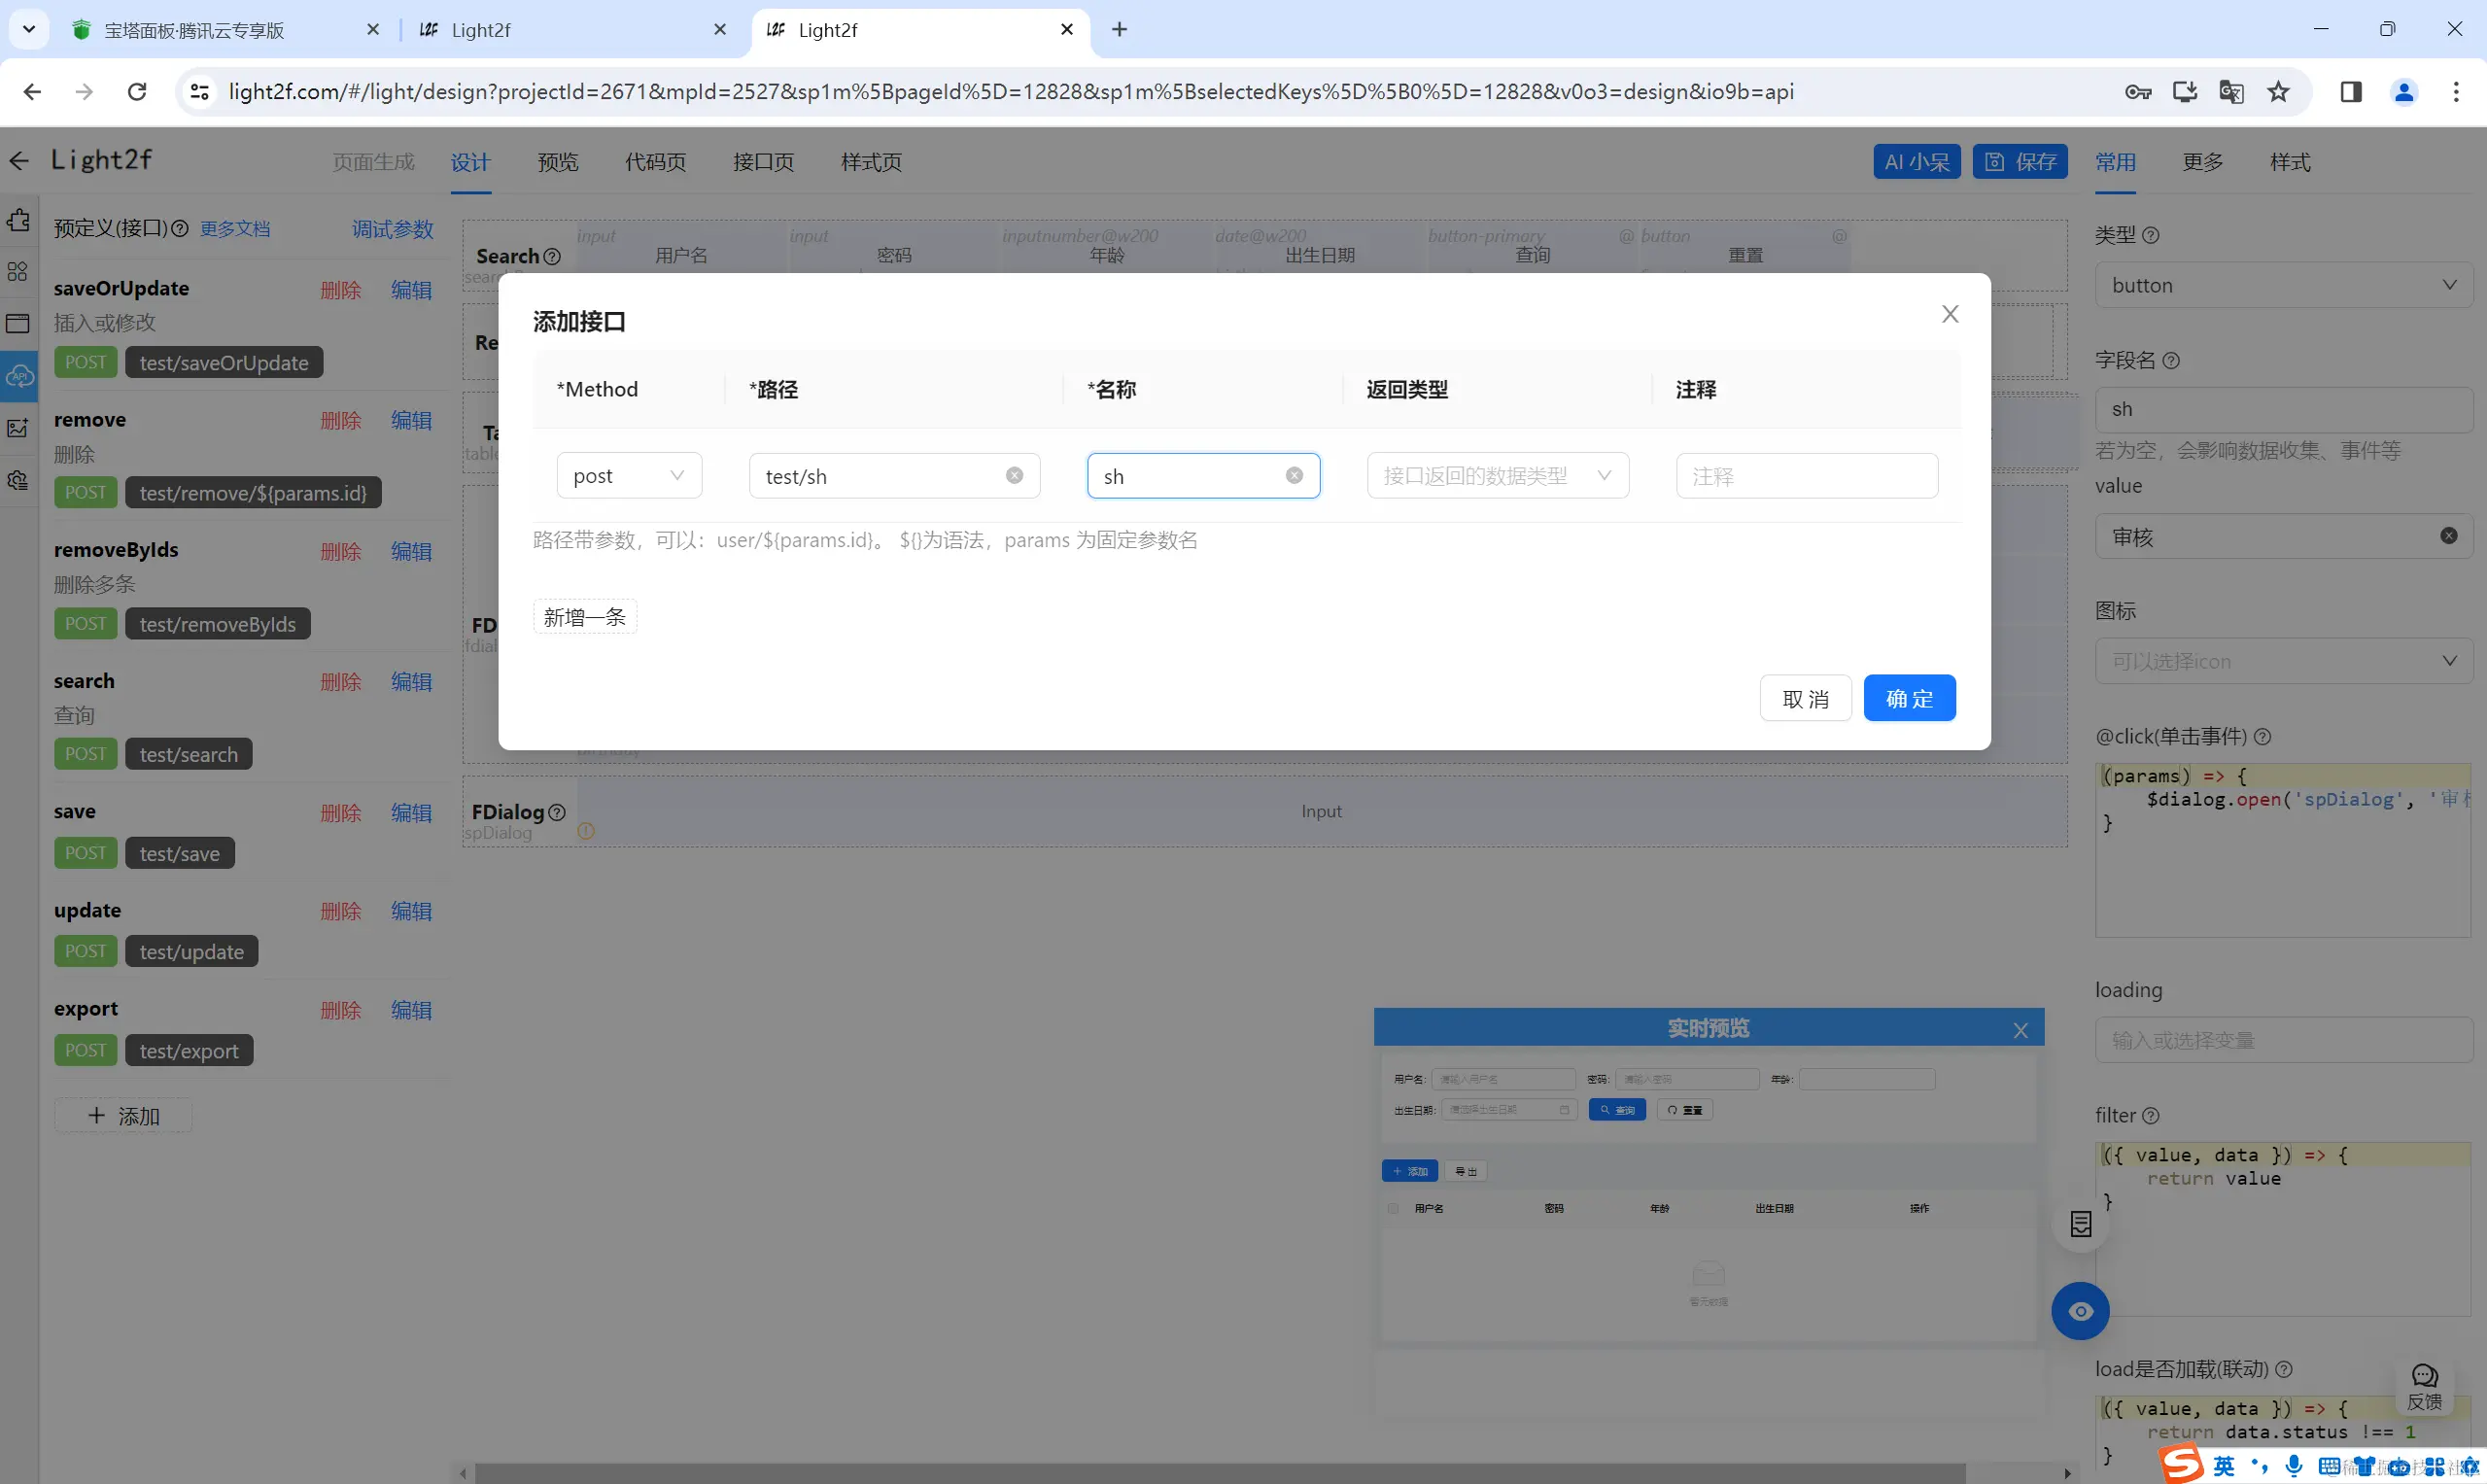2487x1484 pixels.
Task: Click the 添加 interface button
Action: tap(123, 1115)
